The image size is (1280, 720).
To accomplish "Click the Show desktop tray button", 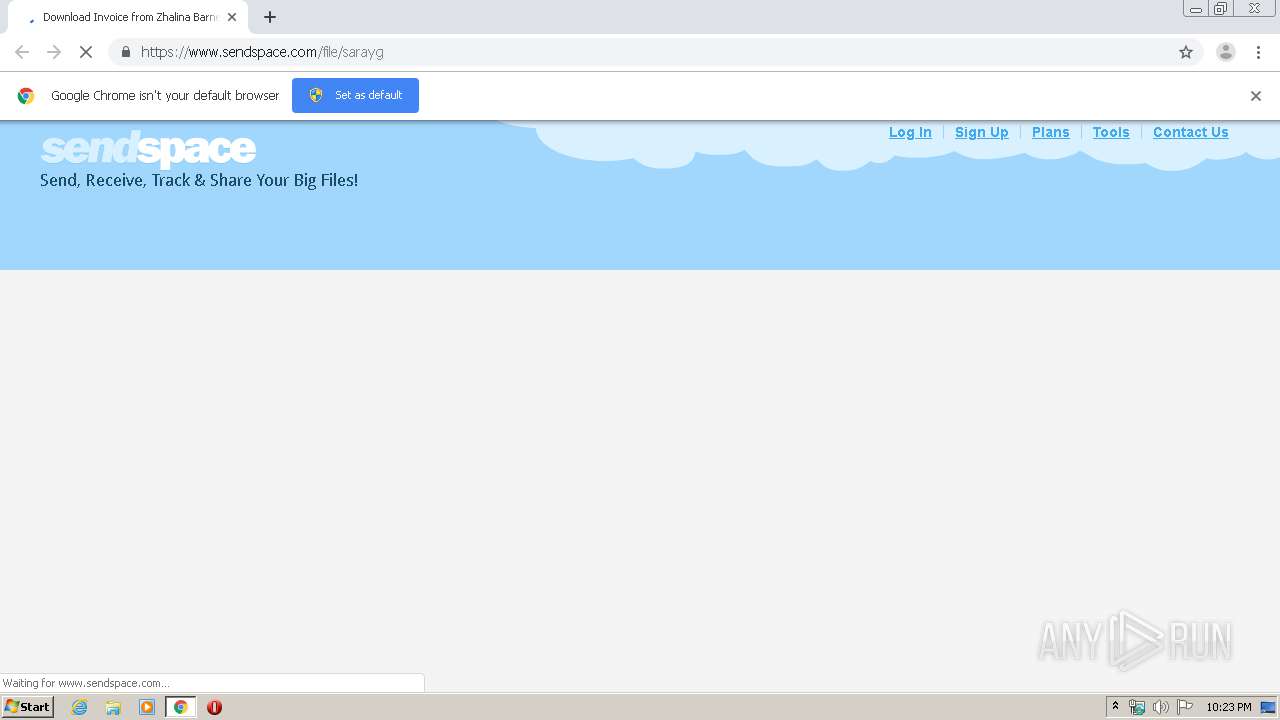I will click(1268, 707).
